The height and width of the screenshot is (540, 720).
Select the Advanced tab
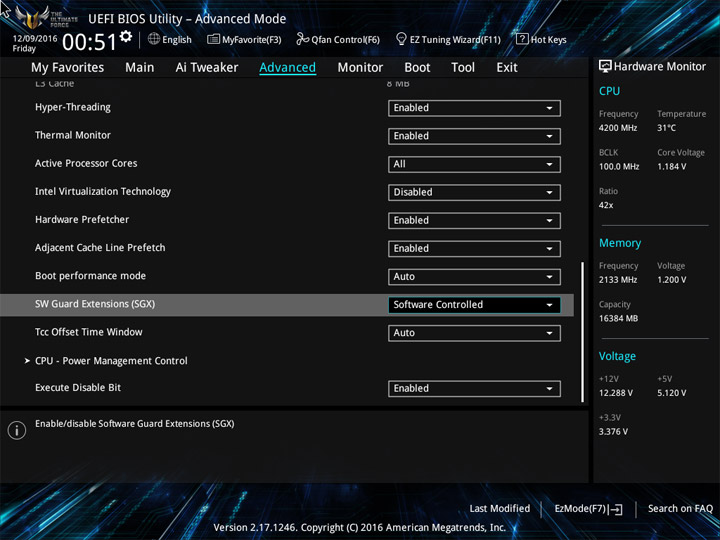[287, 68]
